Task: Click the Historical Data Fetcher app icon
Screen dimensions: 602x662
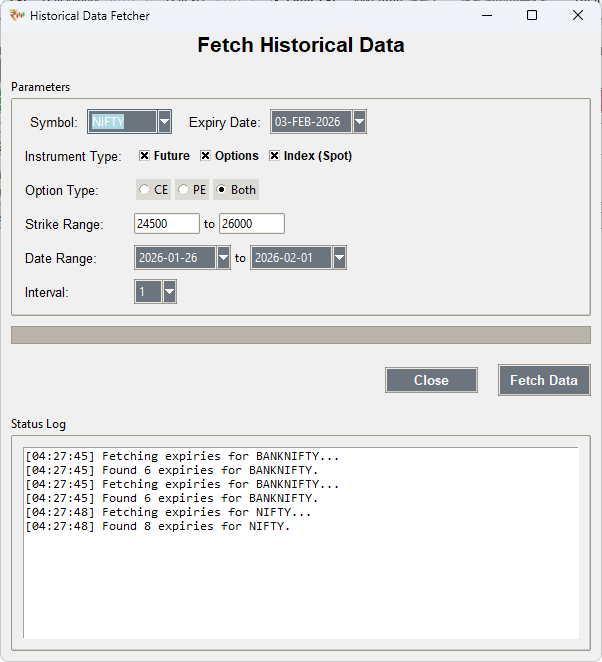Action: coord(17,16)
